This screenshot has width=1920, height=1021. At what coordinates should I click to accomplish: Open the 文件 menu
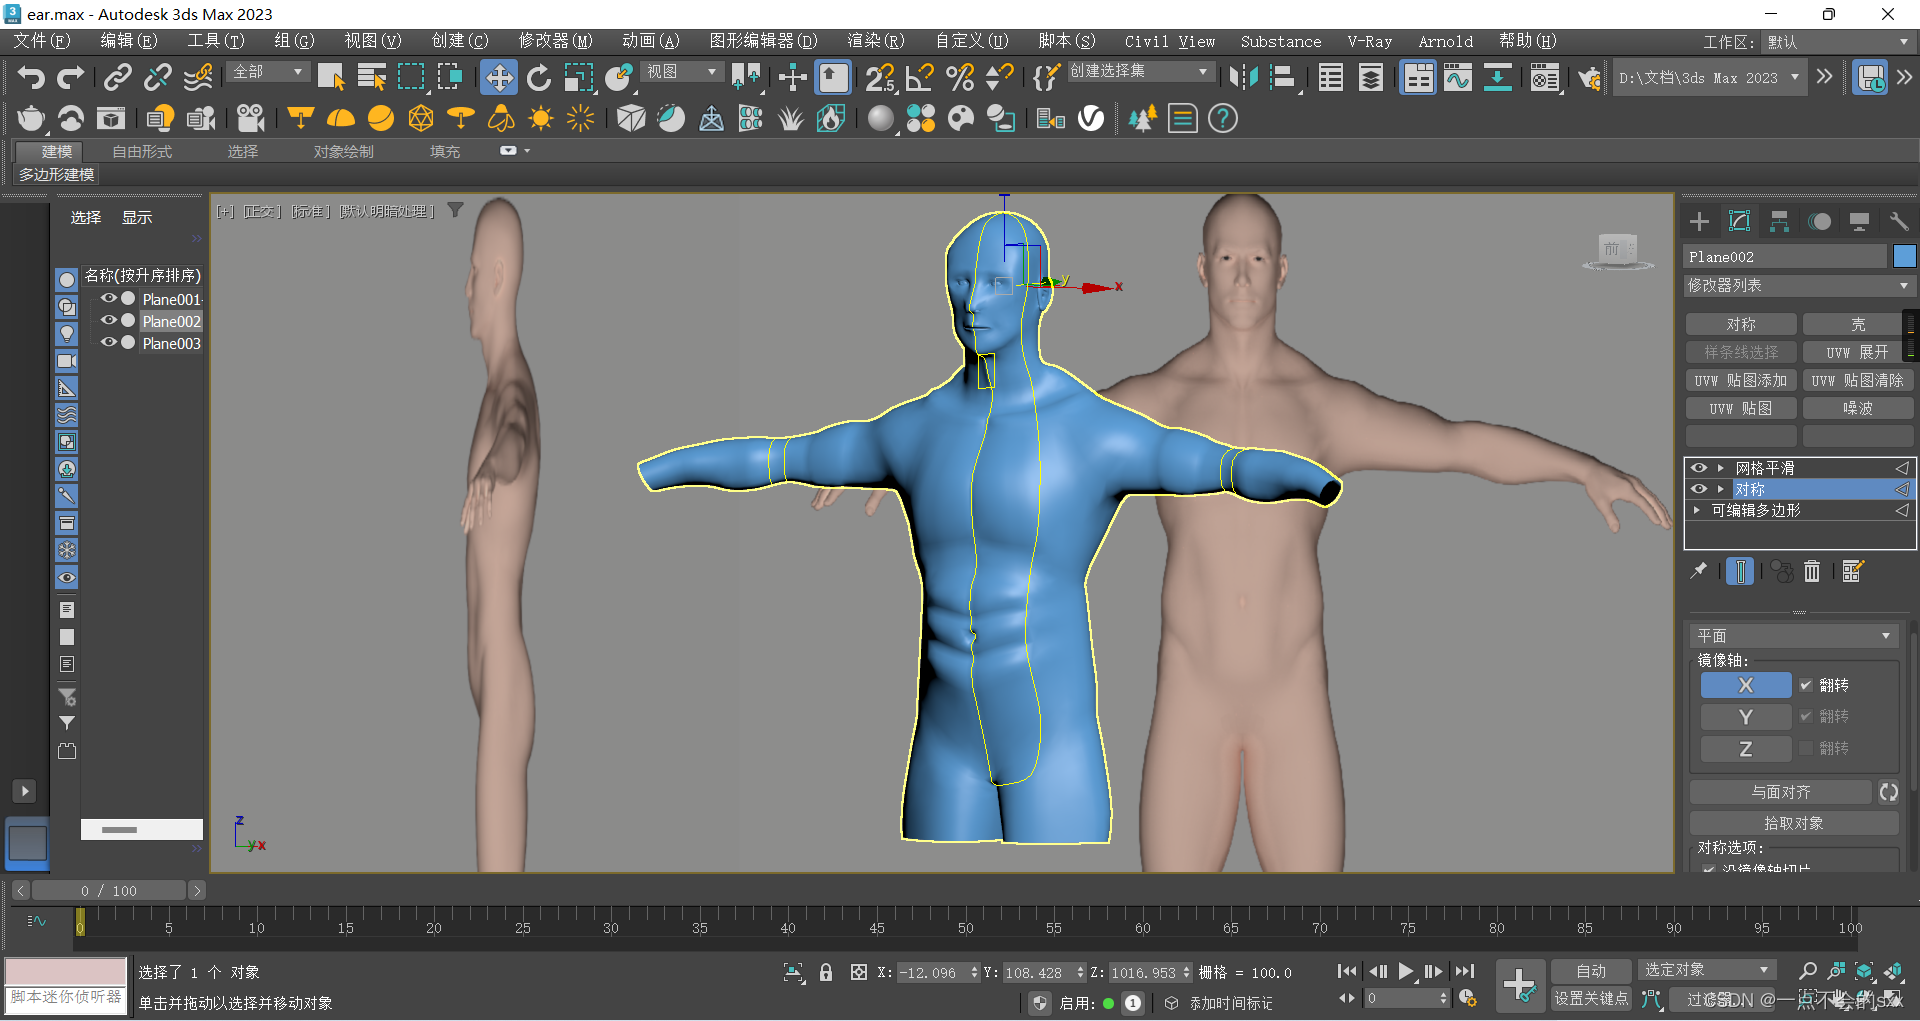pyautogui.click(x=41, y=41)
